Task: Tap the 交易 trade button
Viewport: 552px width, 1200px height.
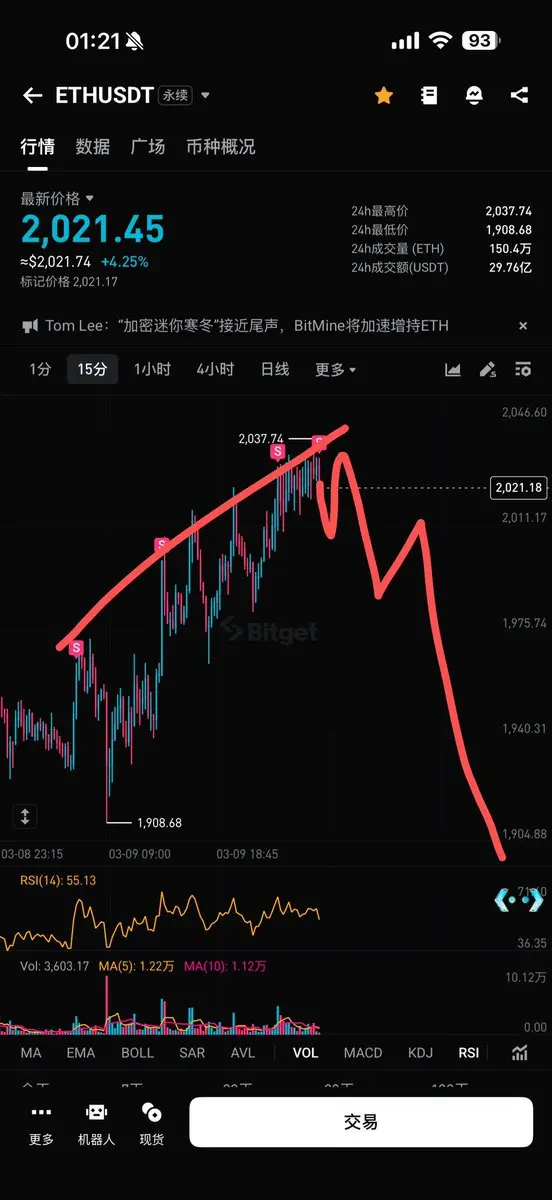Action: pyautogui.click(x=361, y=1122)
